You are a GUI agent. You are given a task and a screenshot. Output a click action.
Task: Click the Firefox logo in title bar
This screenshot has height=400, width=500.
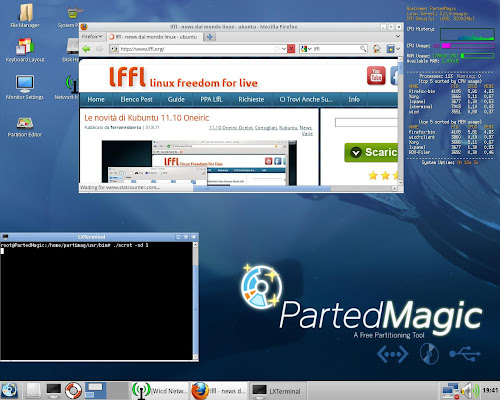point(84,27)
